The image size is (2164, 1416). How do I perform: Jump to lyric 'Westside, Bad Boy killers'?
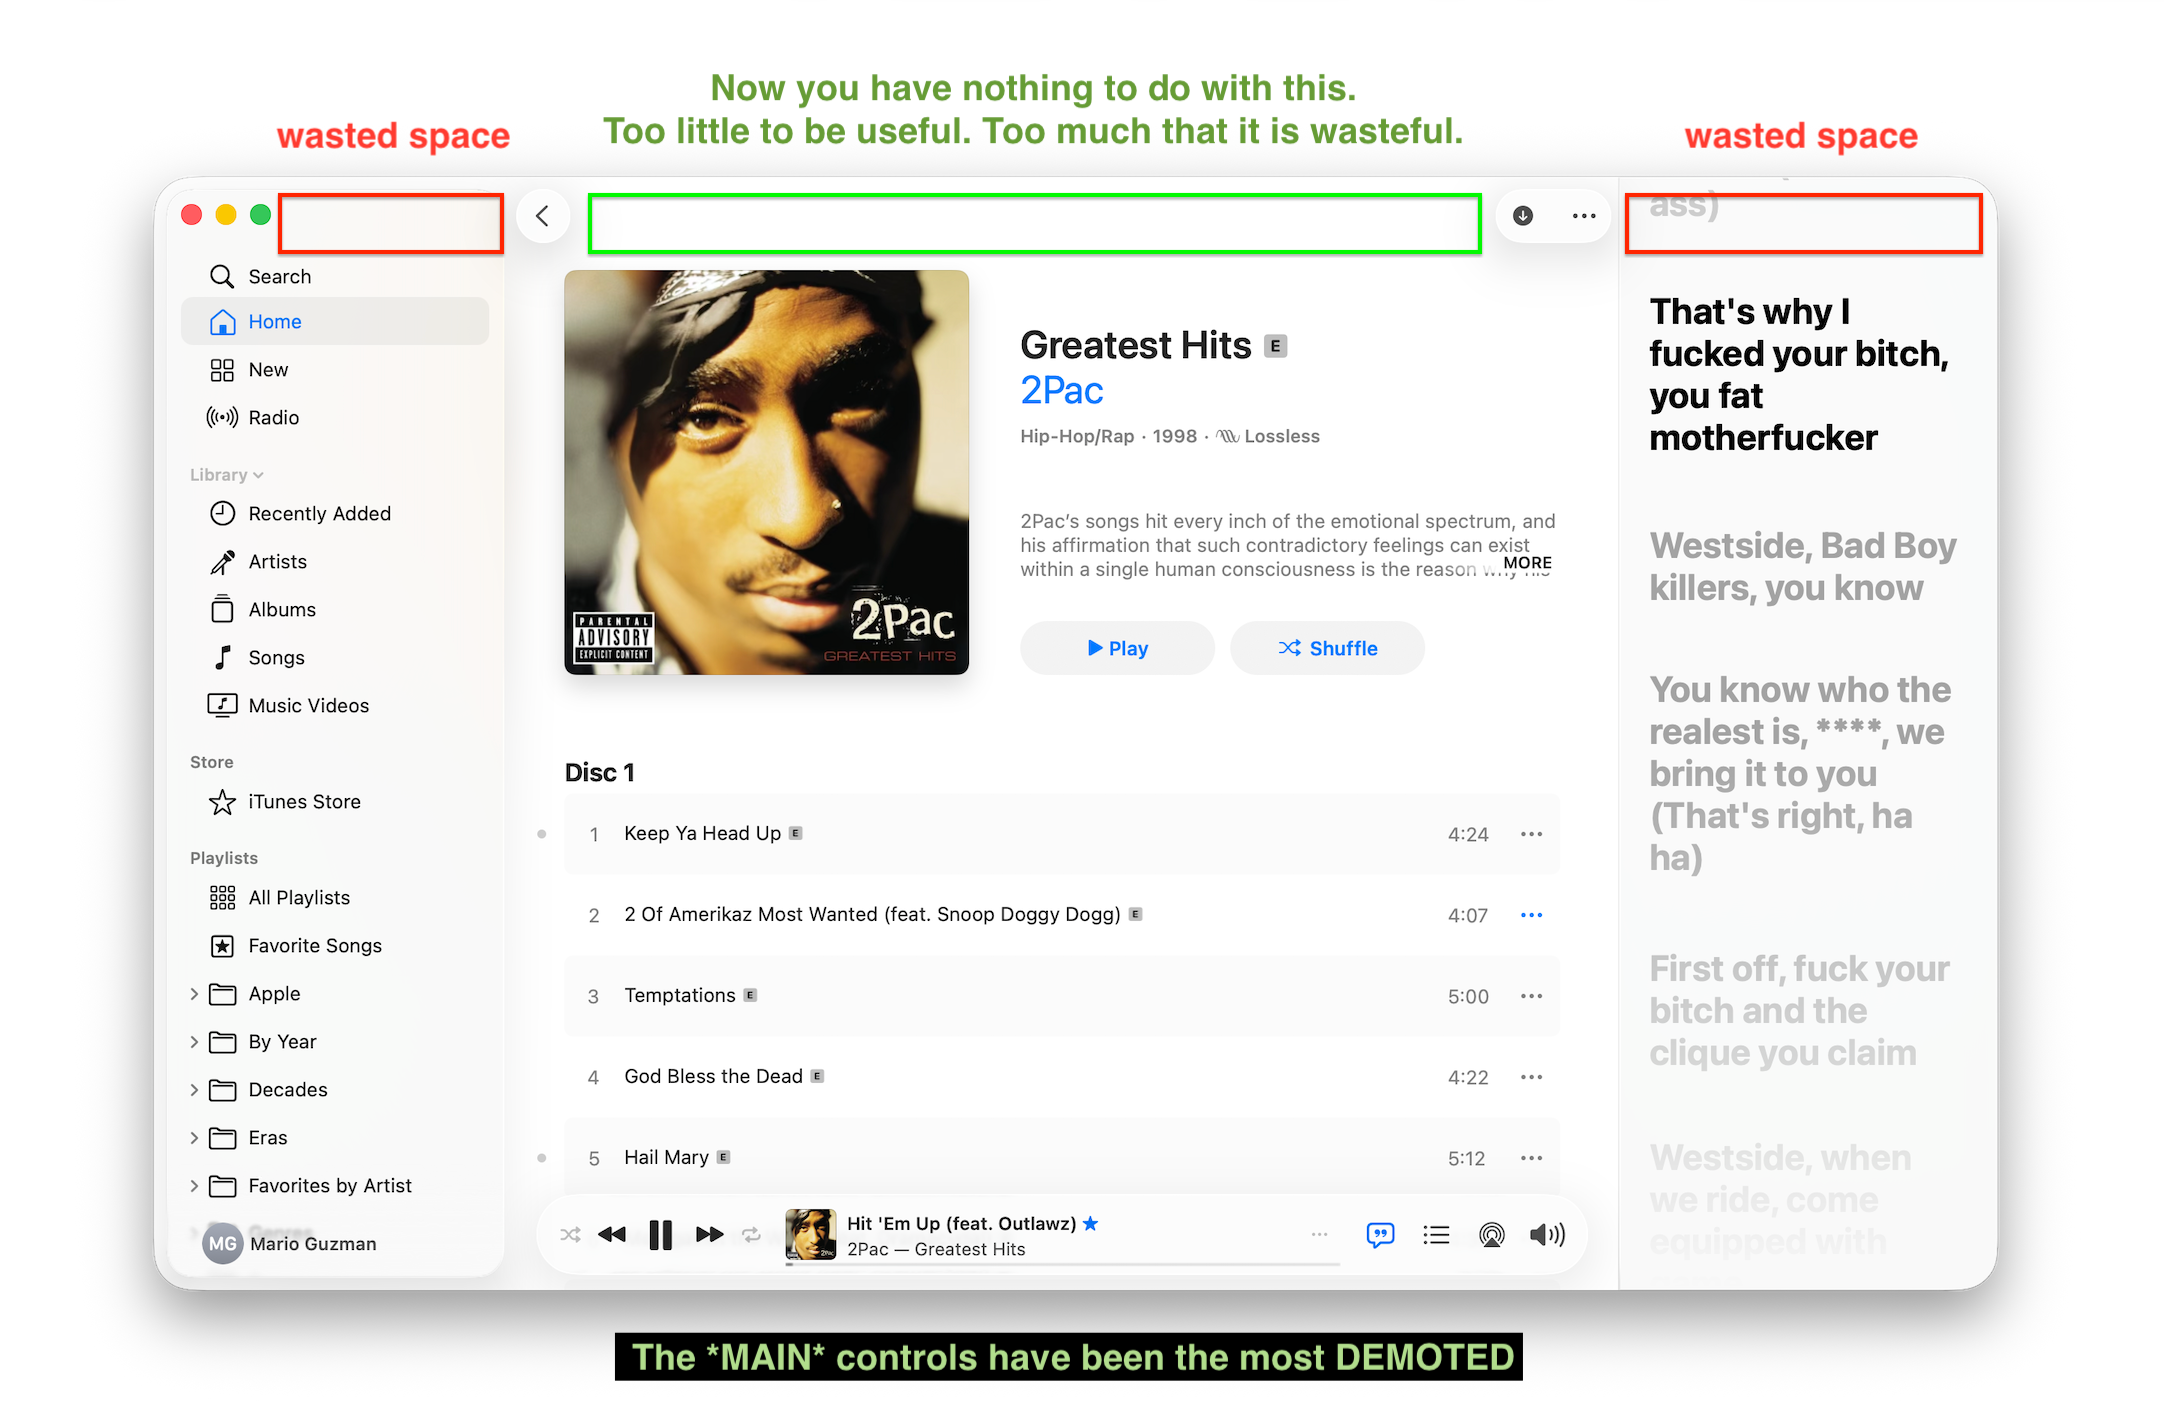click(1803, 567)
